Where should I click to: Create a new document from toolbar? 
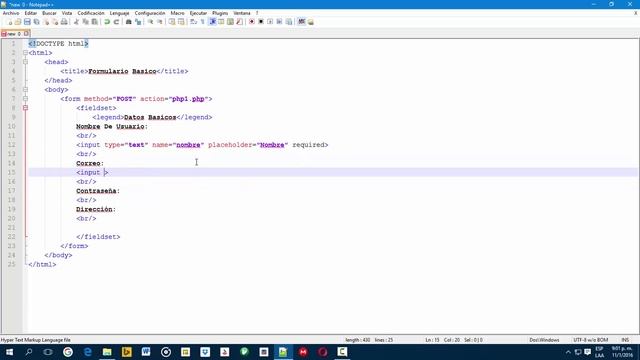click(x=9, y=22)
